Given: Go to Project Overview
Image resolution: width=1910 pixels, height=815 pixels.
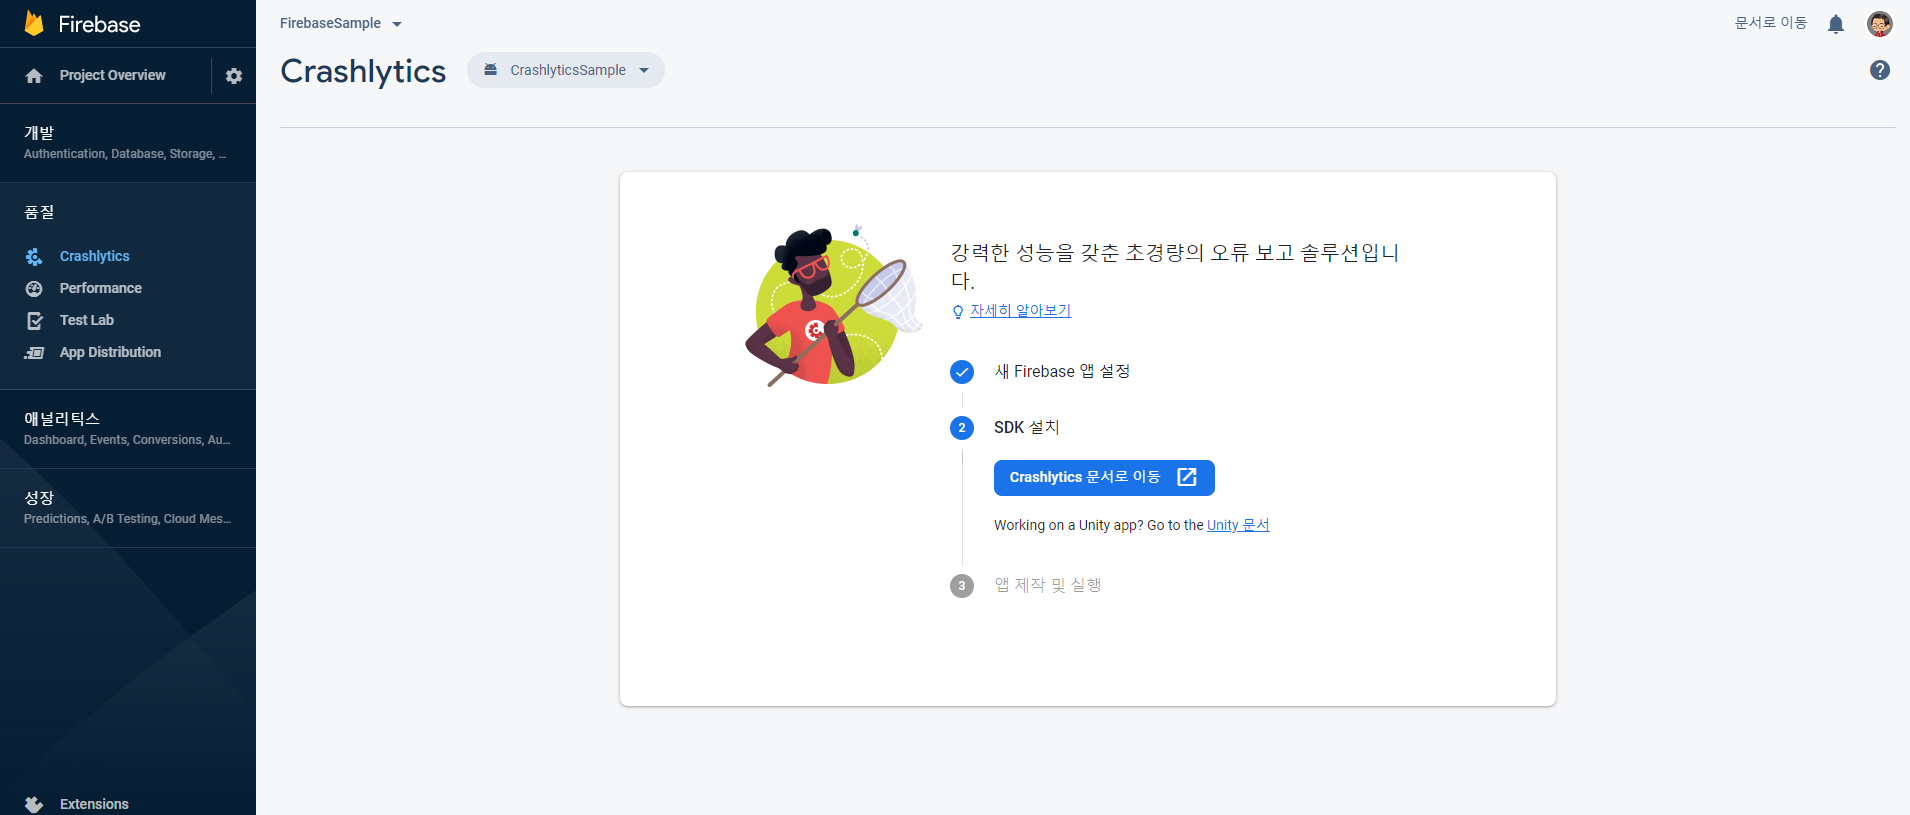Looking at the screenshot, I should pyautogui.click(x=113, y=76).
